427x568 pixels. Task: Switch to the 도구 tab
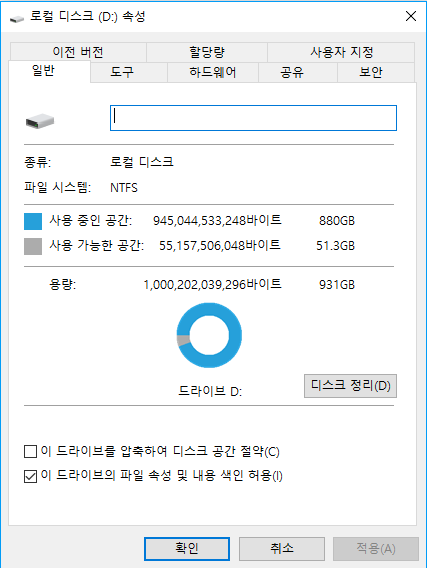tap(129, 72)
